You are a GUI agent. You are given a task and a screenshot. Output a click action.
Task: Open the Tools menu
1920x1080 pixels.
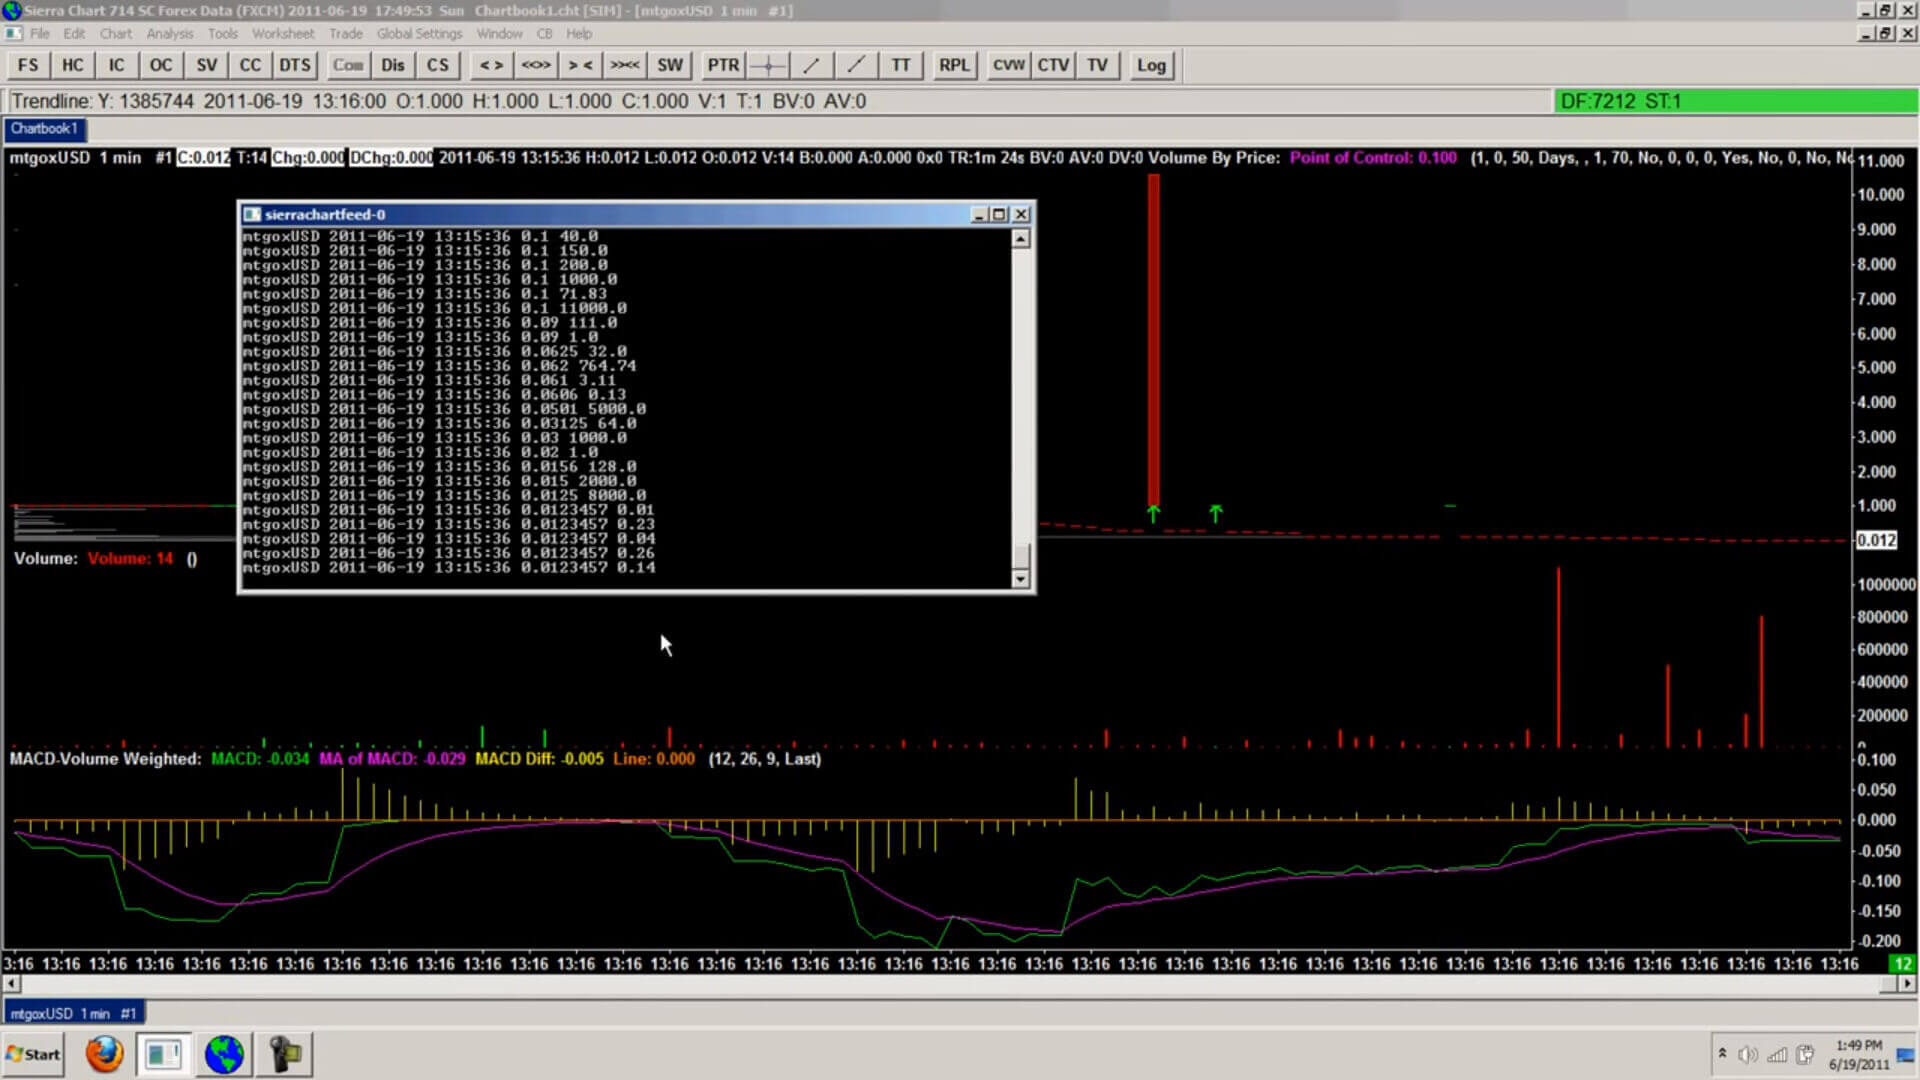tap(222, 33)
